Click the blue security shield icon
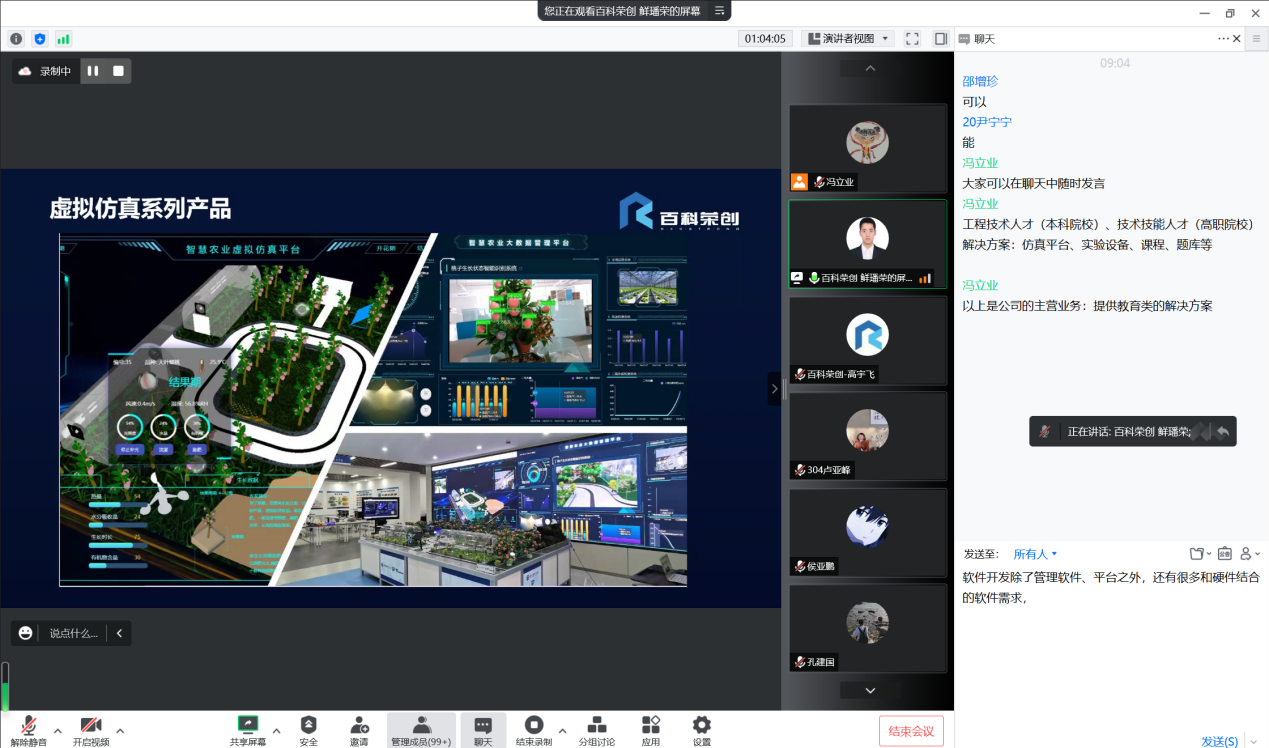1269x748 pixels. (x=40, y=39)
